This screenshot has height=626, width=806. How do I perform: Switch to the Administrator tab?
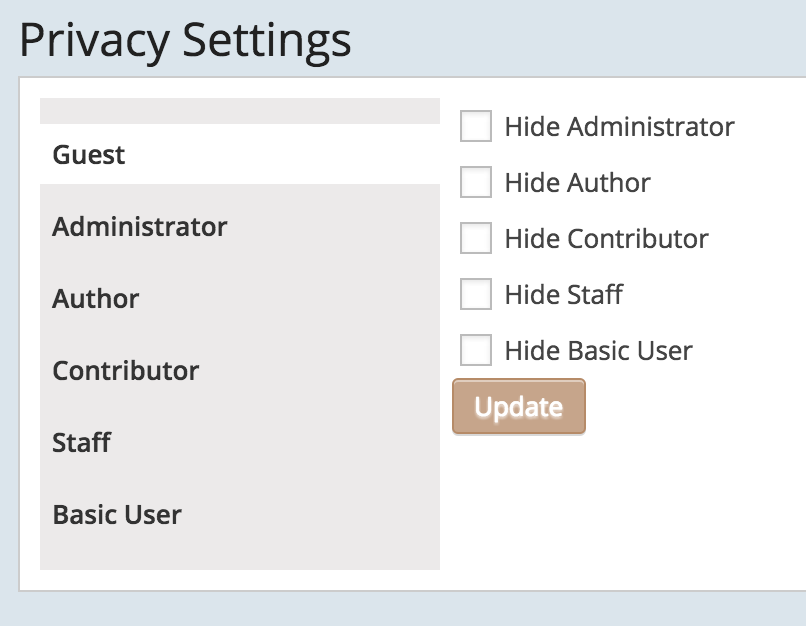(x=140, y=227)
